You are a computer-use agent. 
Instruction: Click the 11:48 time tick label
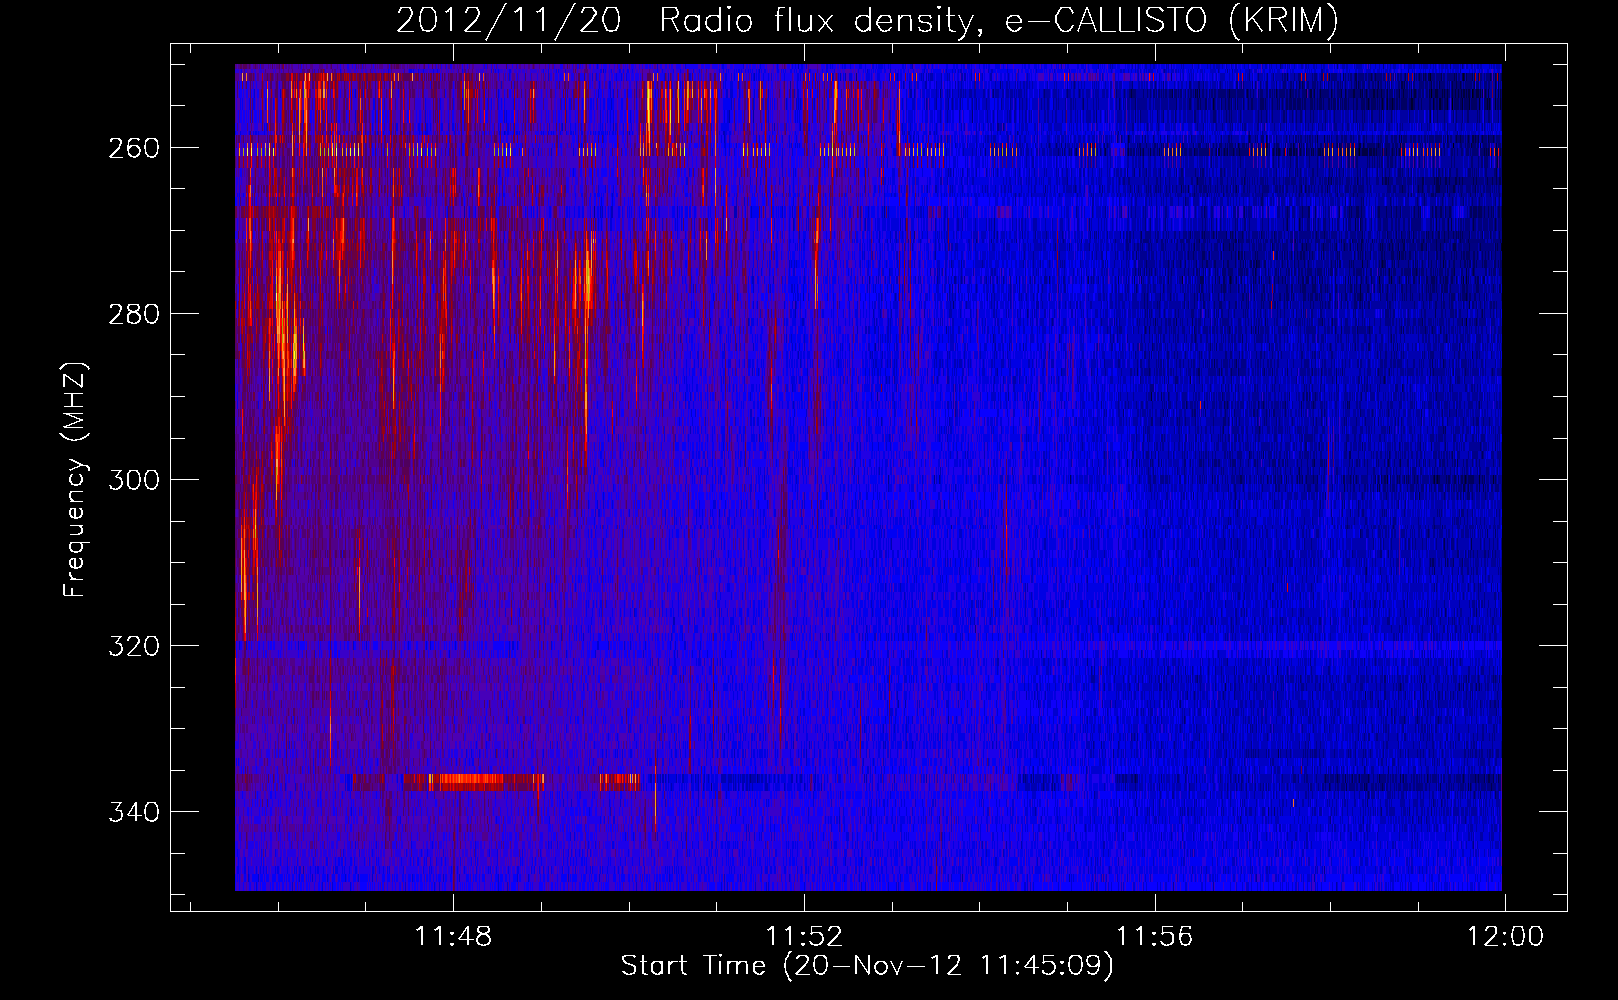(454, 937)
